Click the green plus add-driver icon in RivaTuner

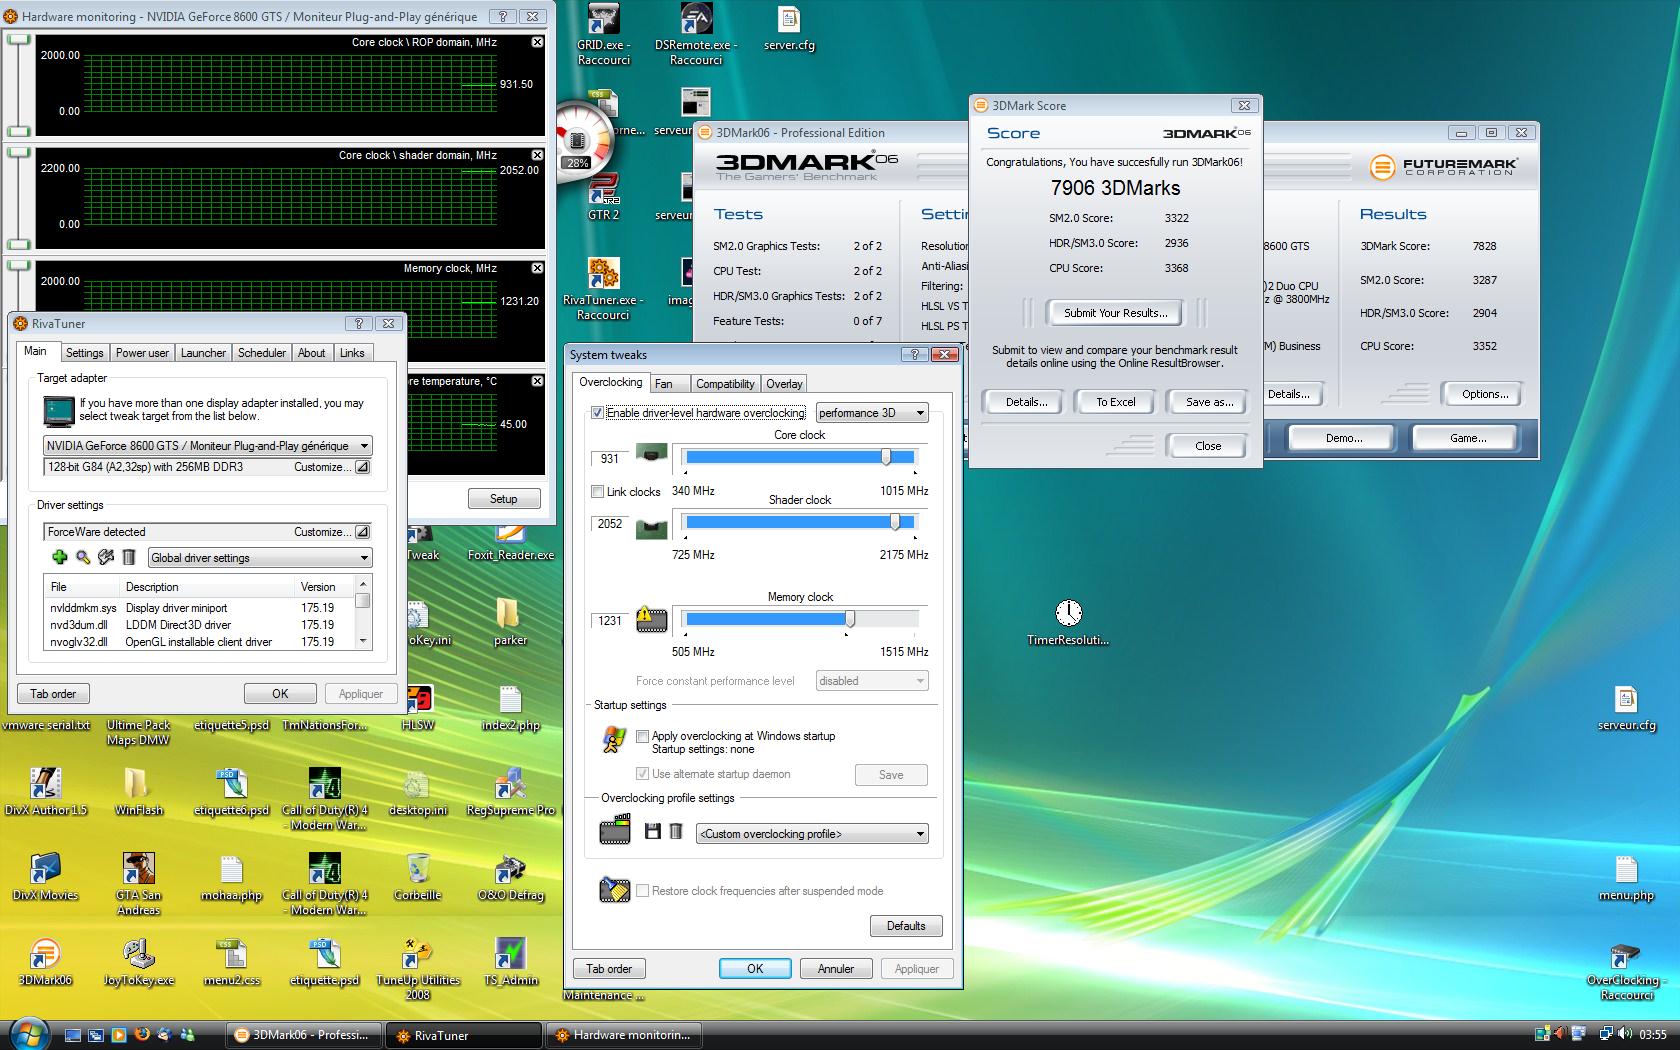pyautogui.click(x=59, y=557)
